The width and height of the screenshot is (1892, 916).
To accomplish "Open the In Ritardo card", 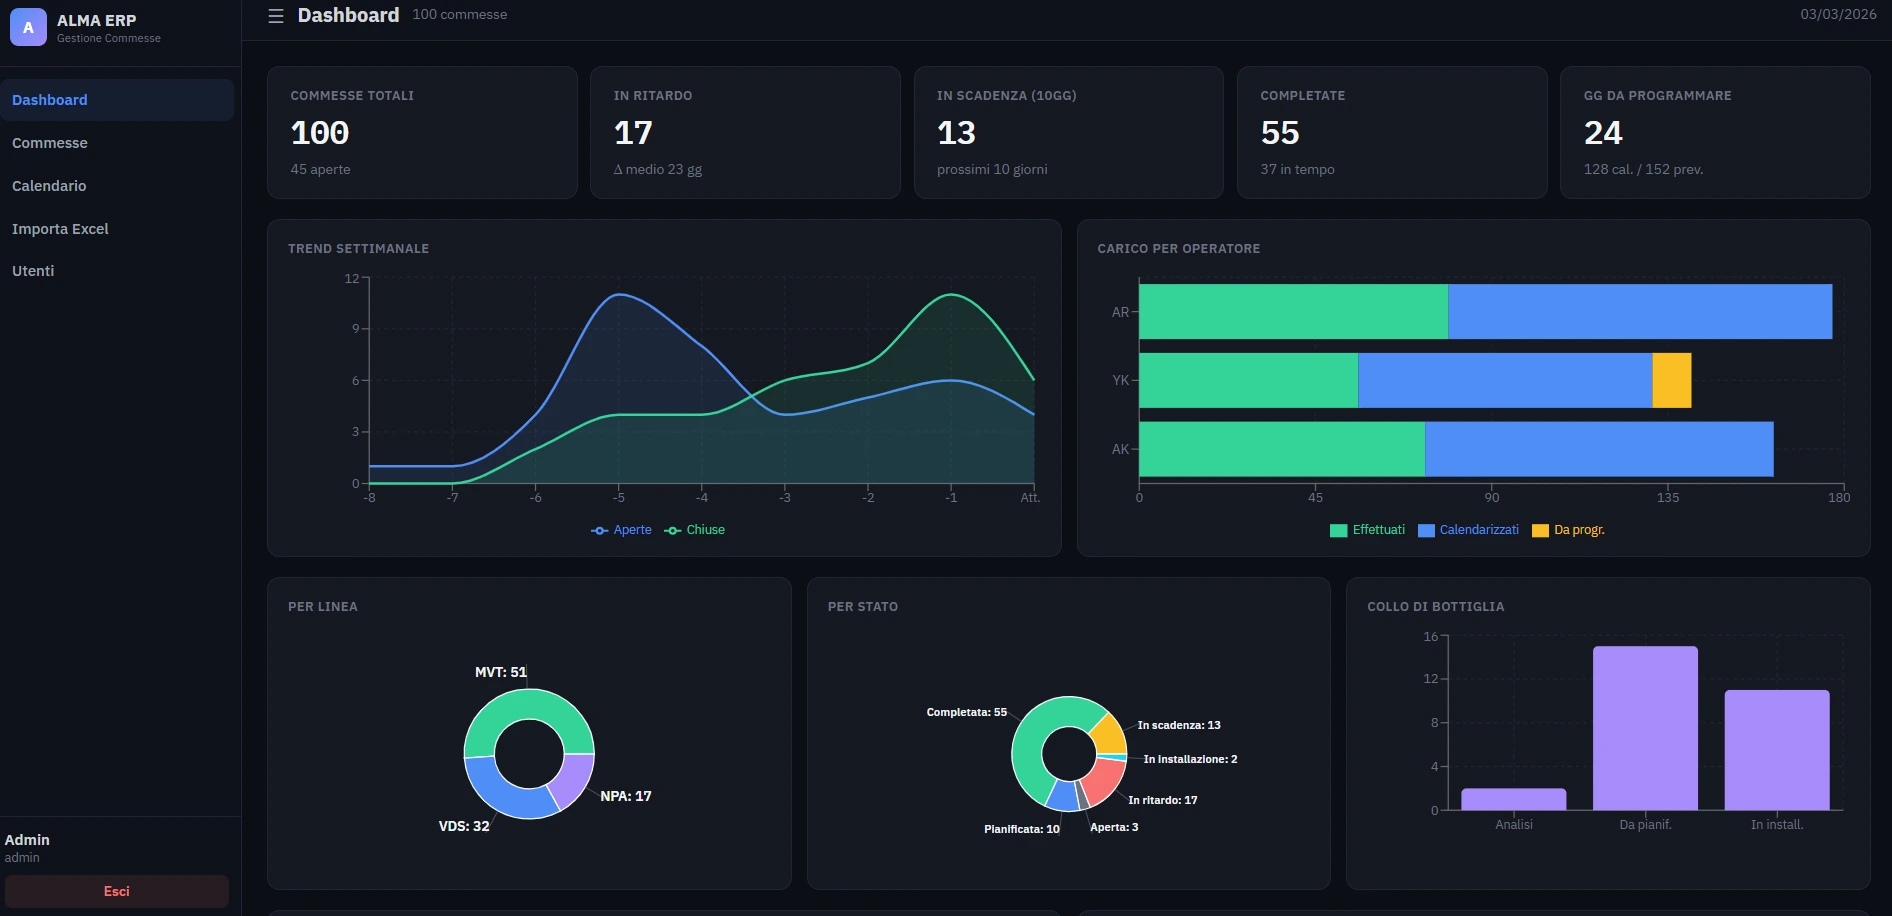I will (x=745, y=132).
